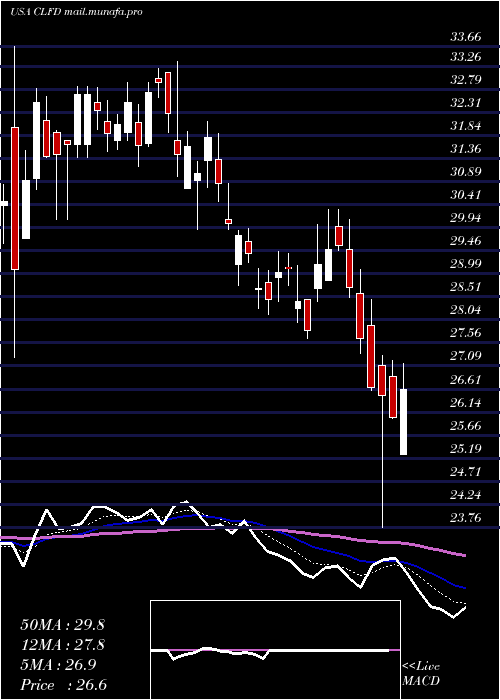This screenshot has width=500, height=700.
Task: Click the 29.46 price axis label
Action: click(466, 241)
